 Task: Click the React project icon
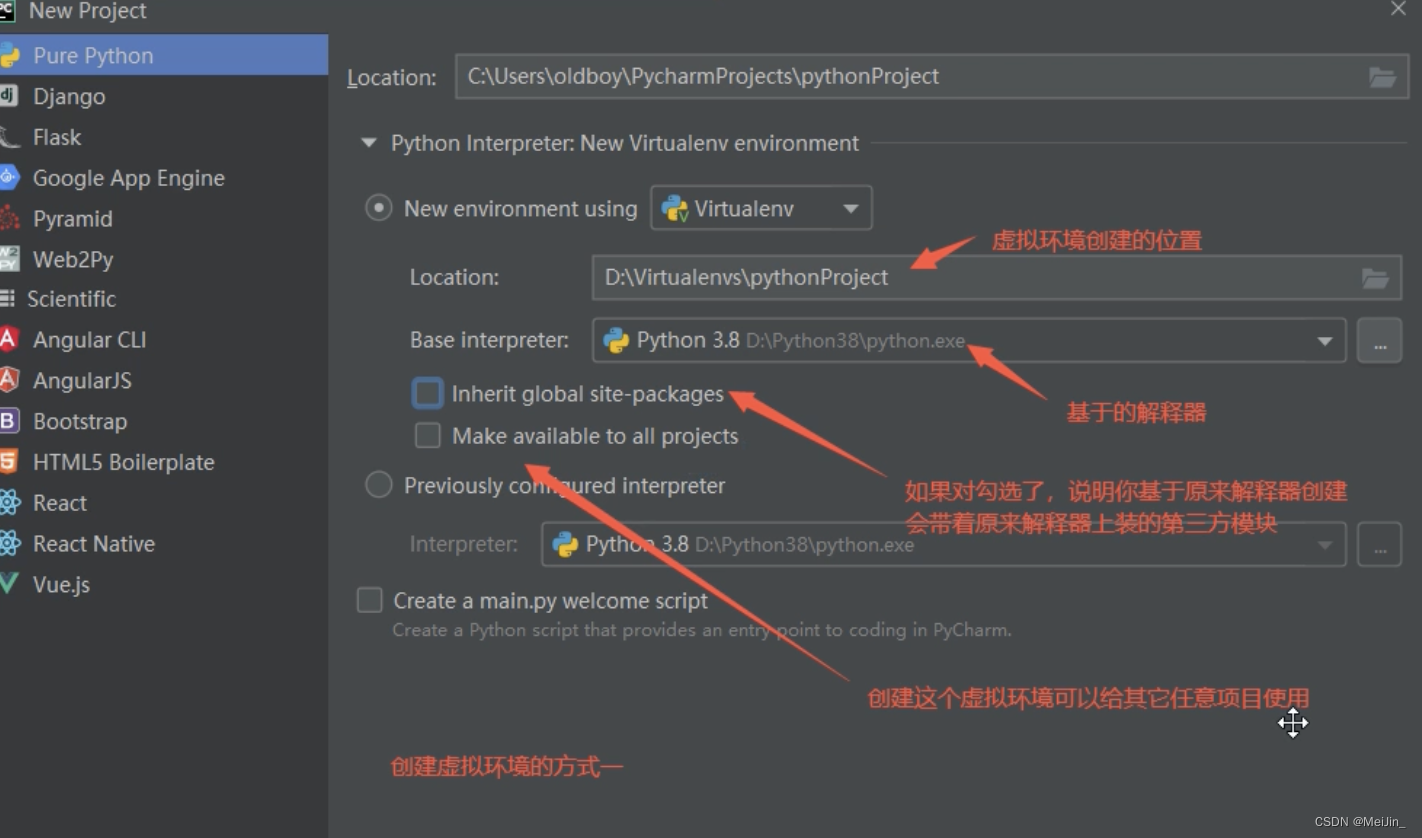[x=9, y=502]
